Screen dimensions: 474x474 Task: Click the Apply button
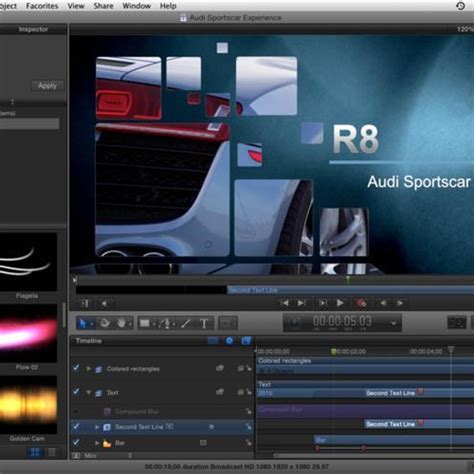(47, 86)
